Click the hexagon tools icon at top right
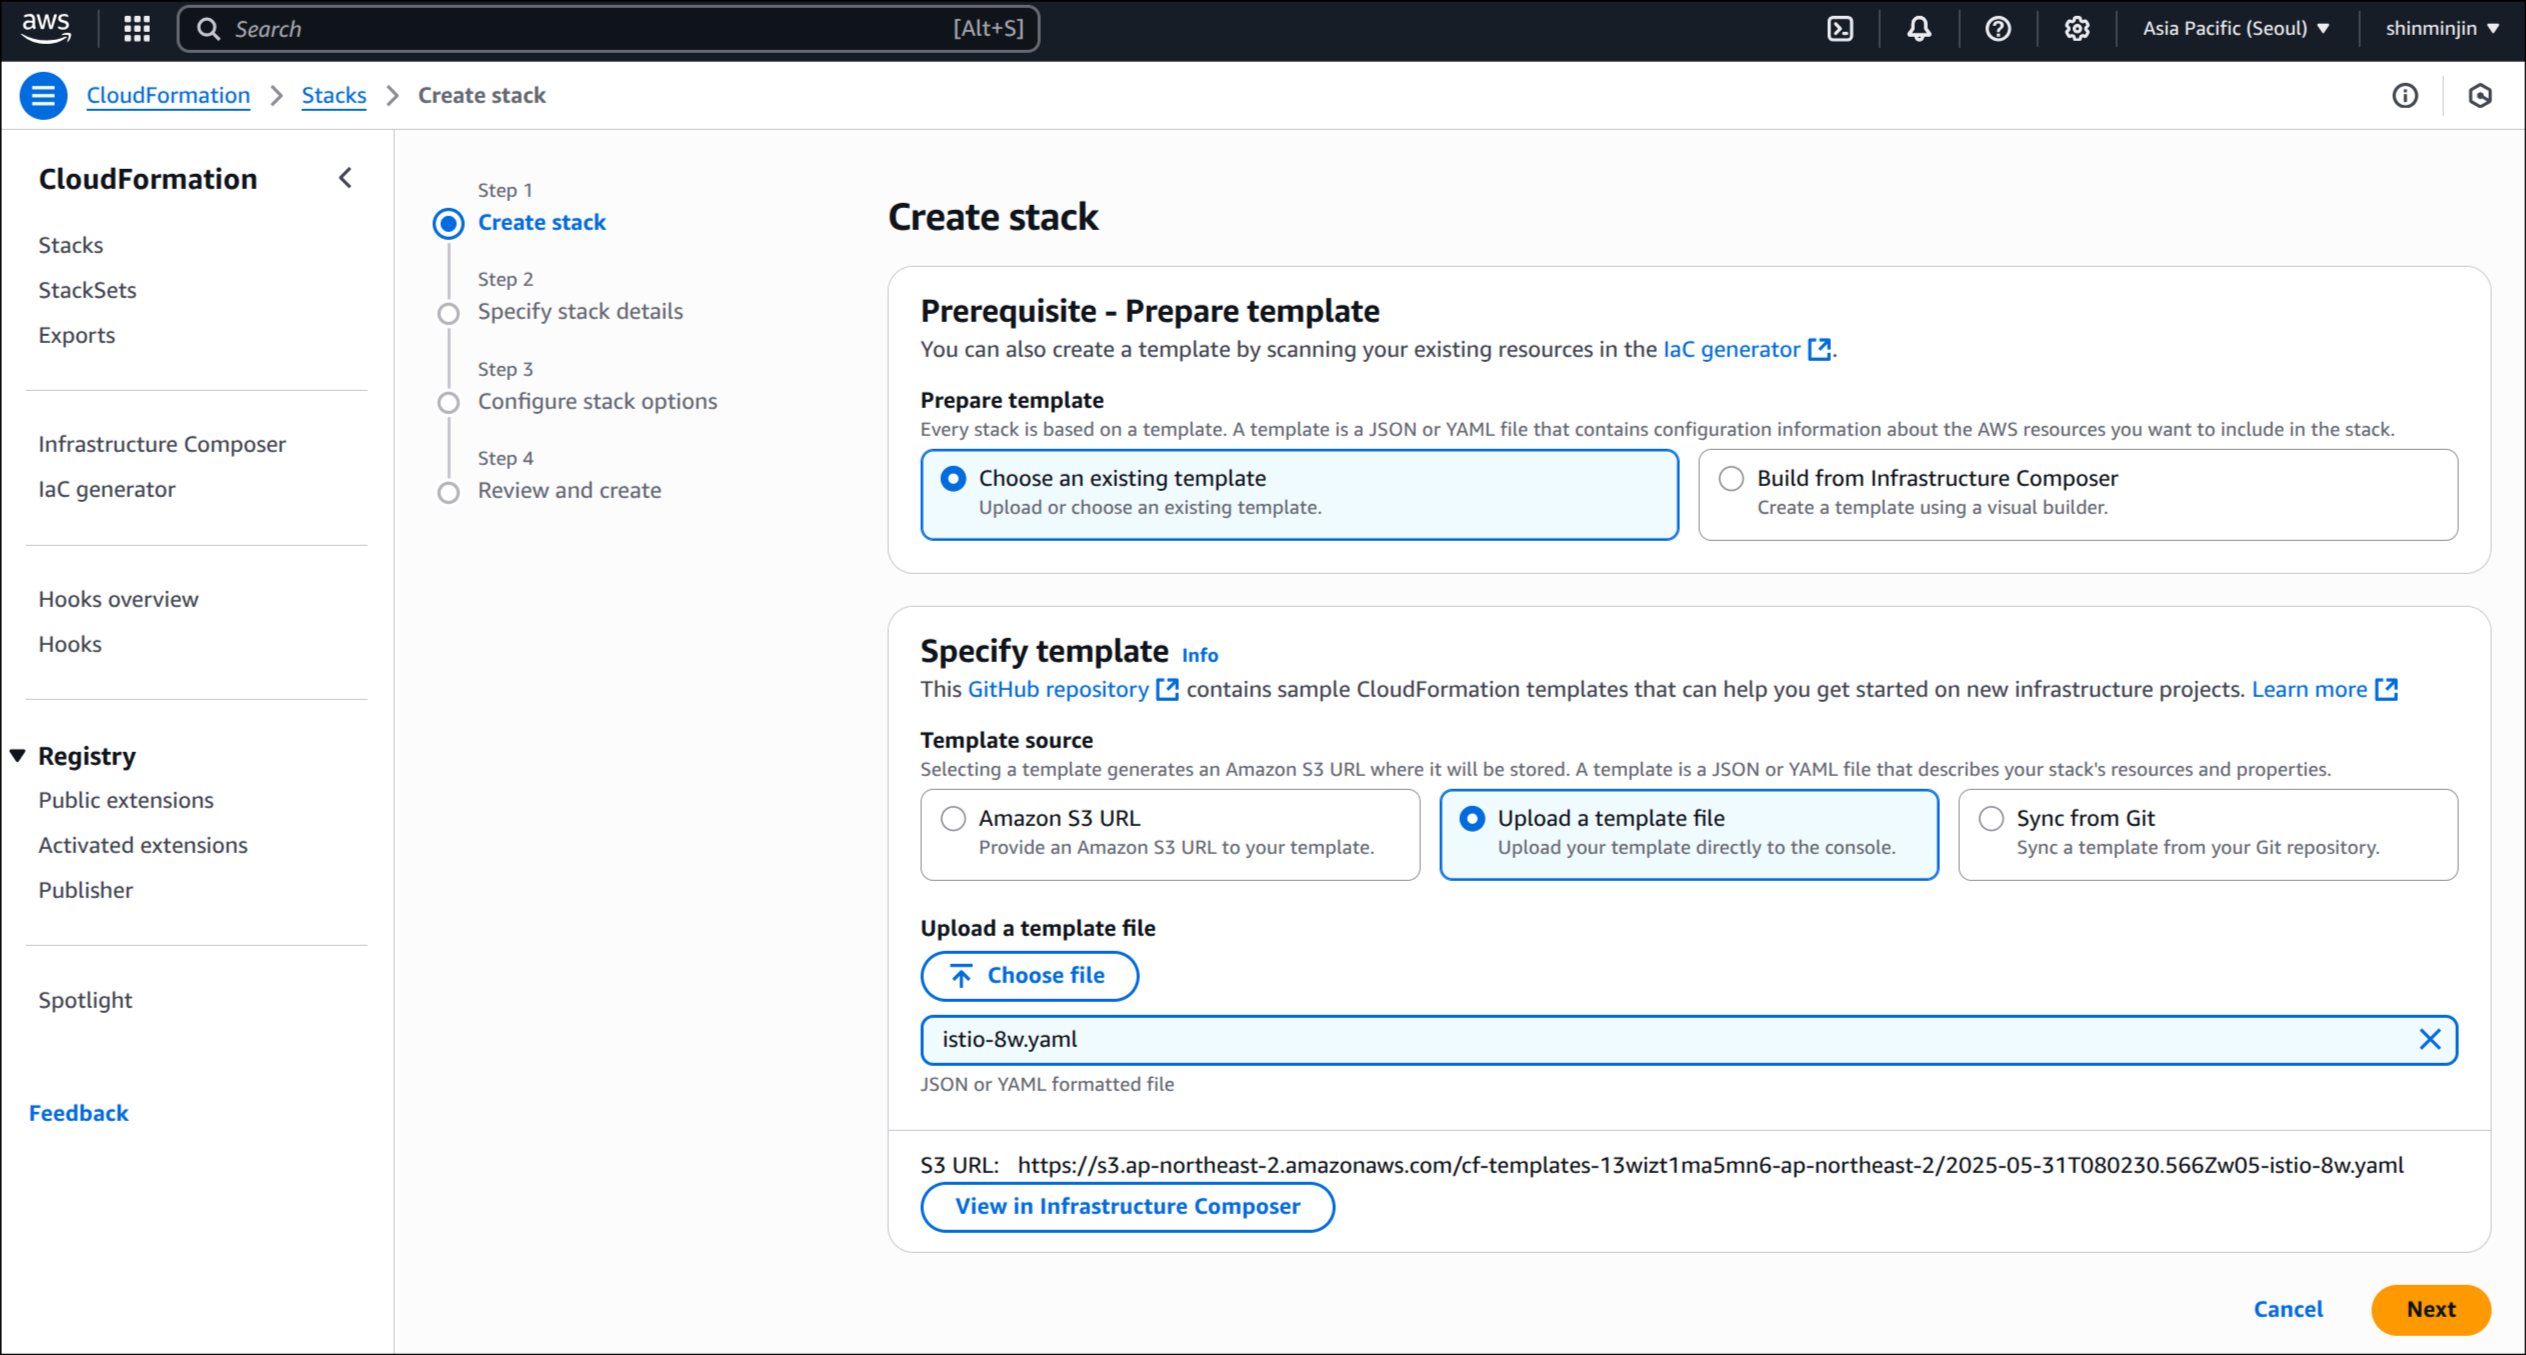 click(2480, 95)
